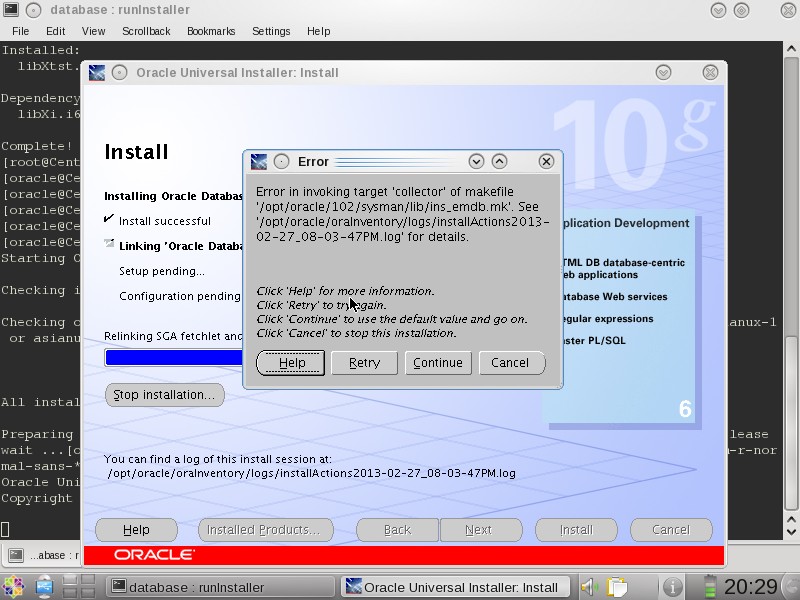Viewport: 800px width, 600px height.
Task: Click the 'Error in invoking target' message text
Action: (403, 214)
